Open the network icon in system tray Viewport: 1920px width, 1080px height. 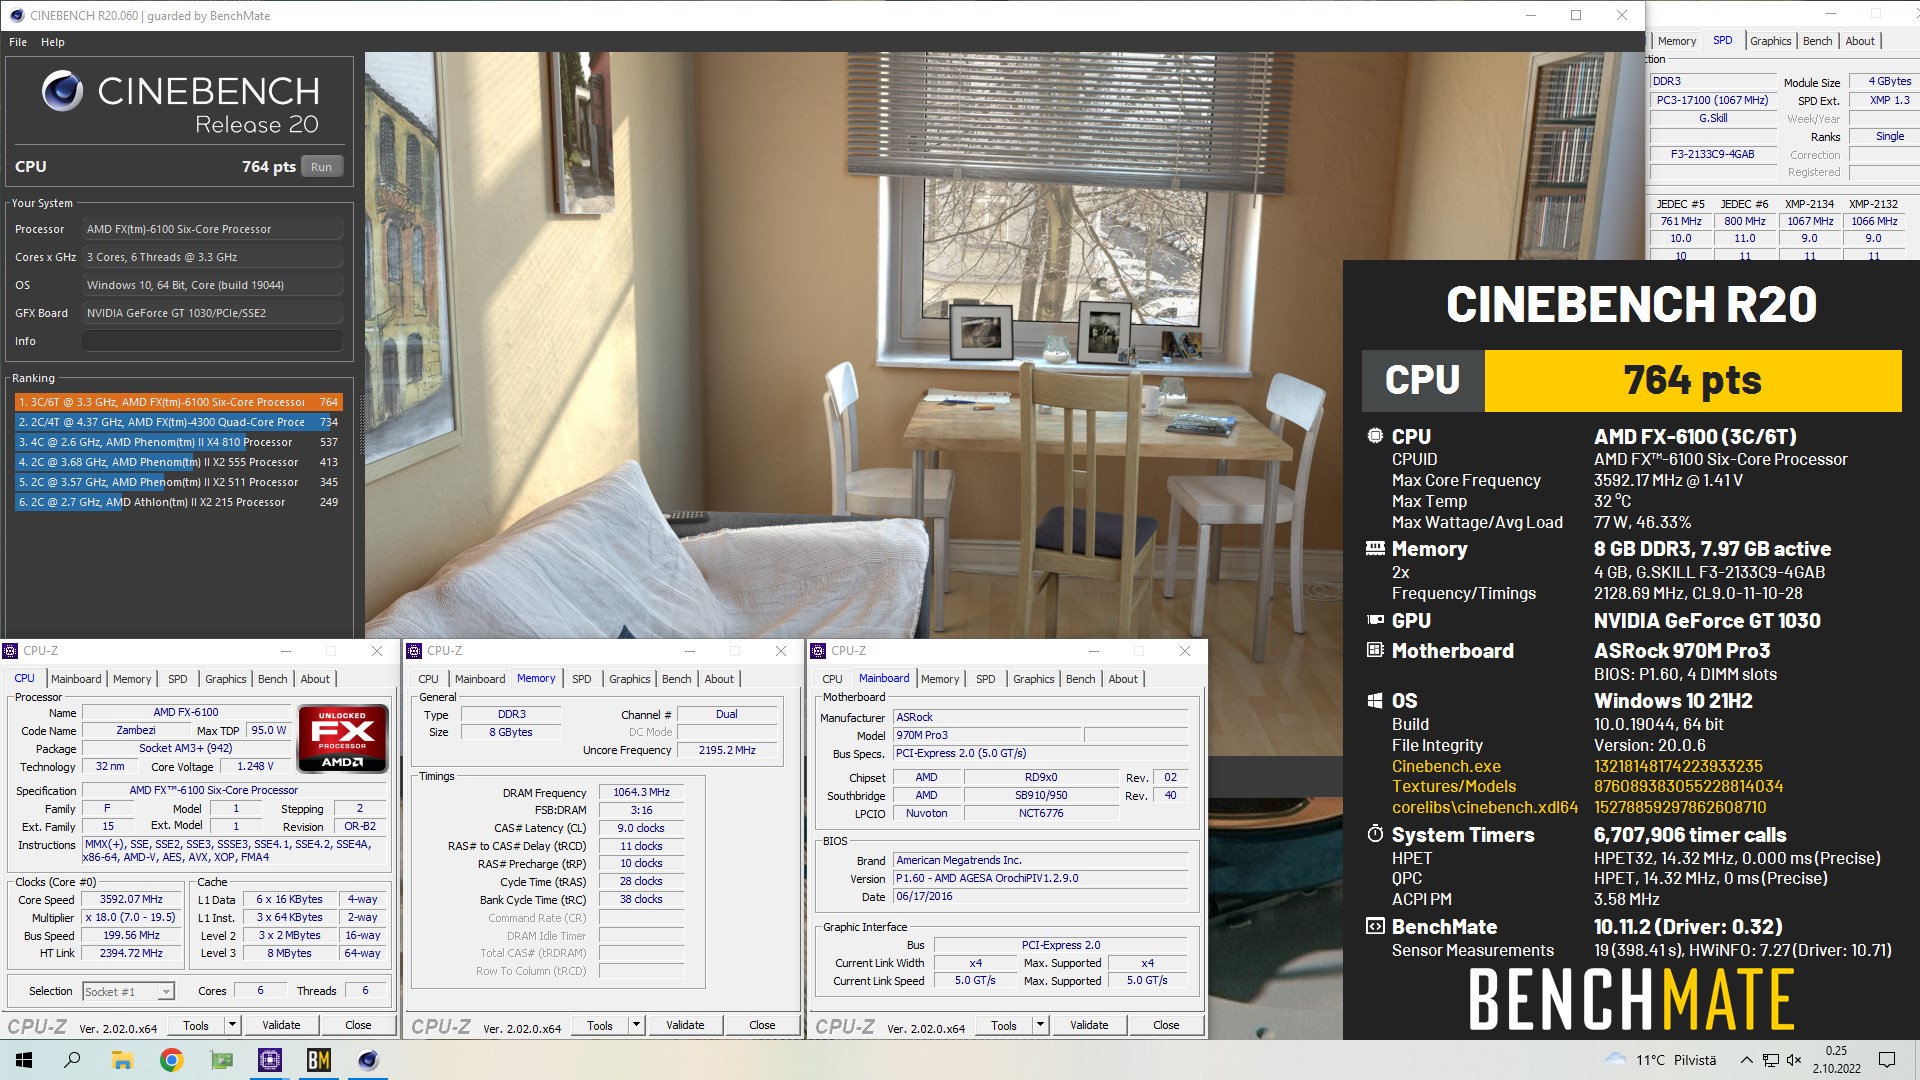(1770, 1060)
